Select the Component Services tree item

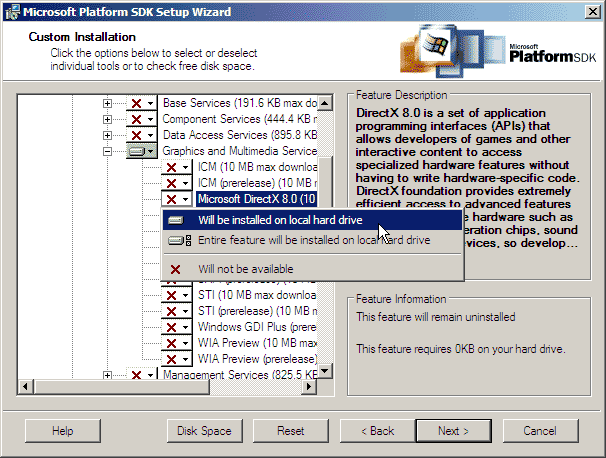pos(240,119)
